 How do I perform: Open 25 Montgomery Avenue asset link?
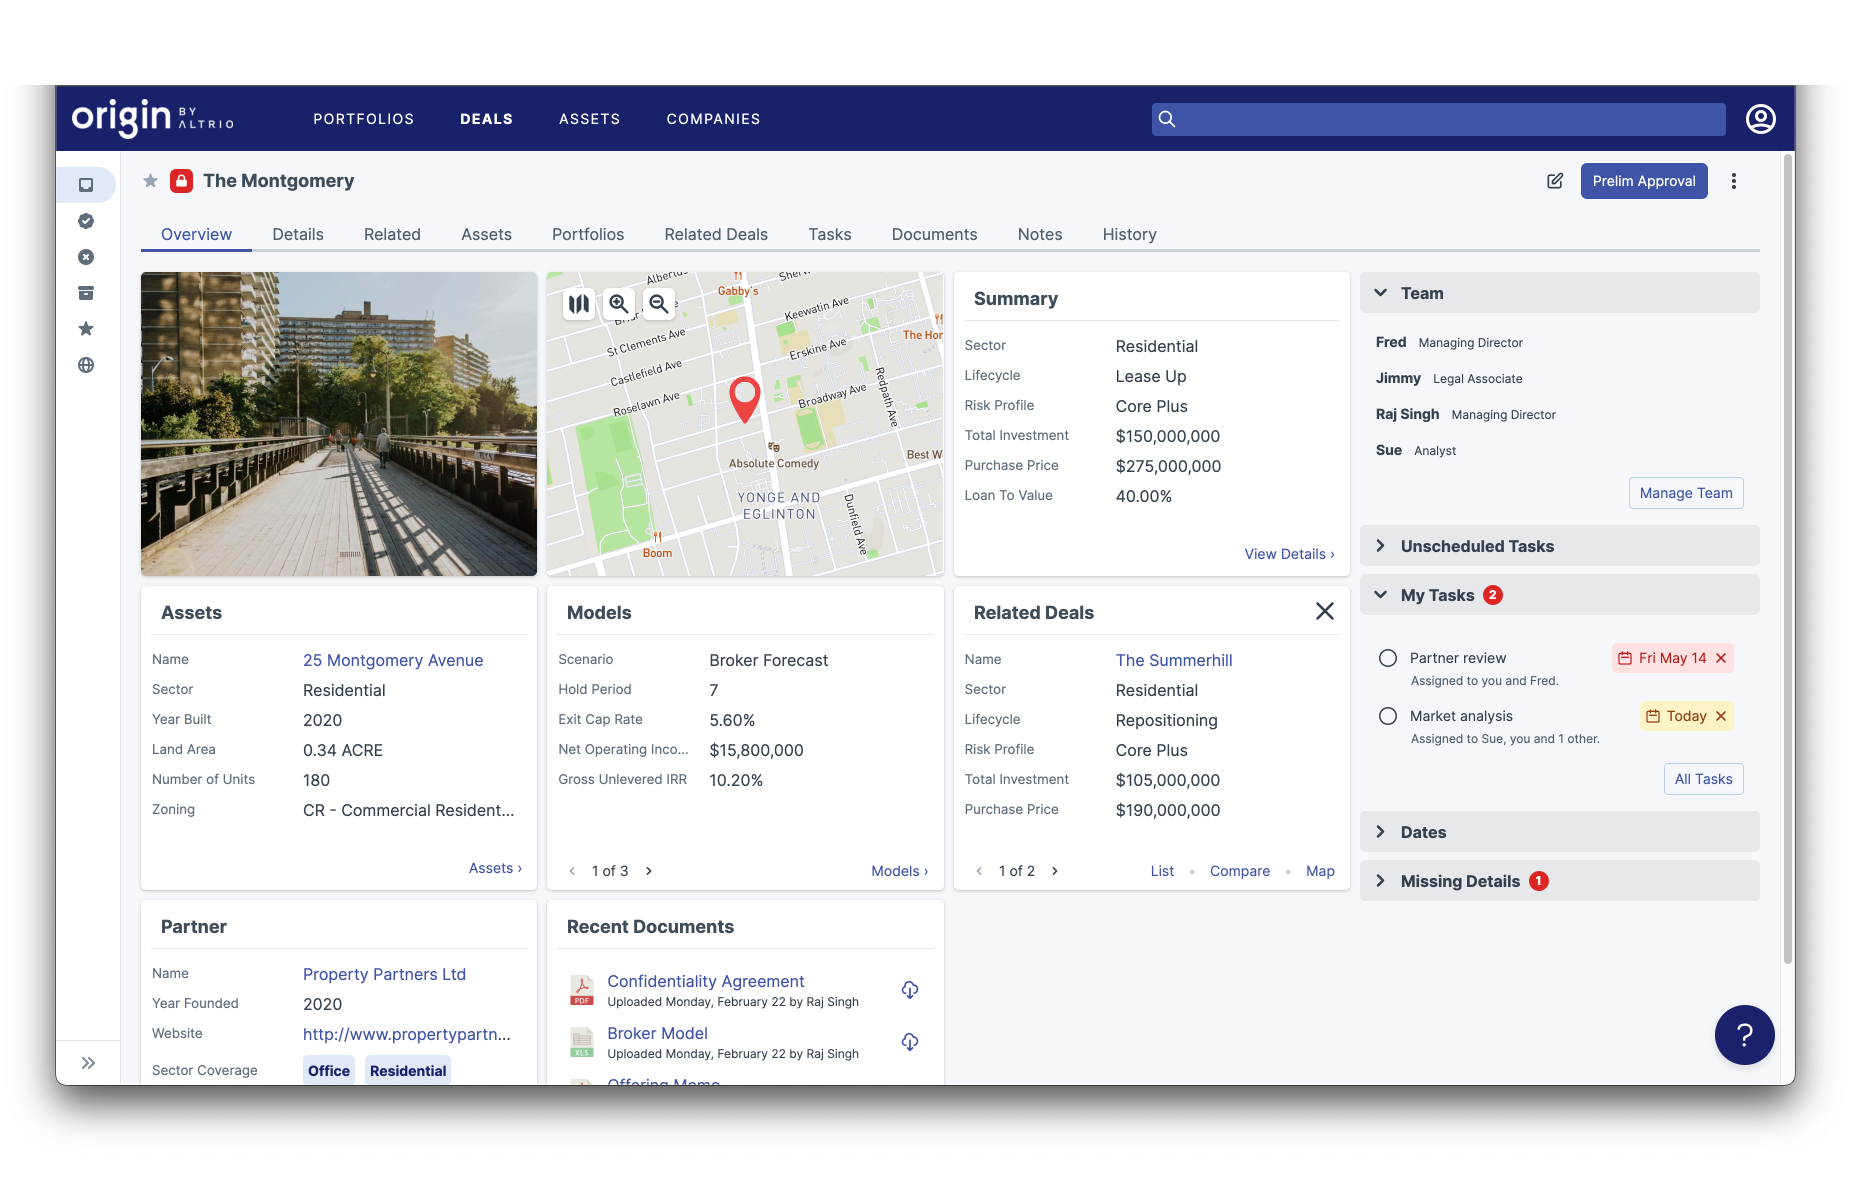pyautogui.click(x=393, y=660)
